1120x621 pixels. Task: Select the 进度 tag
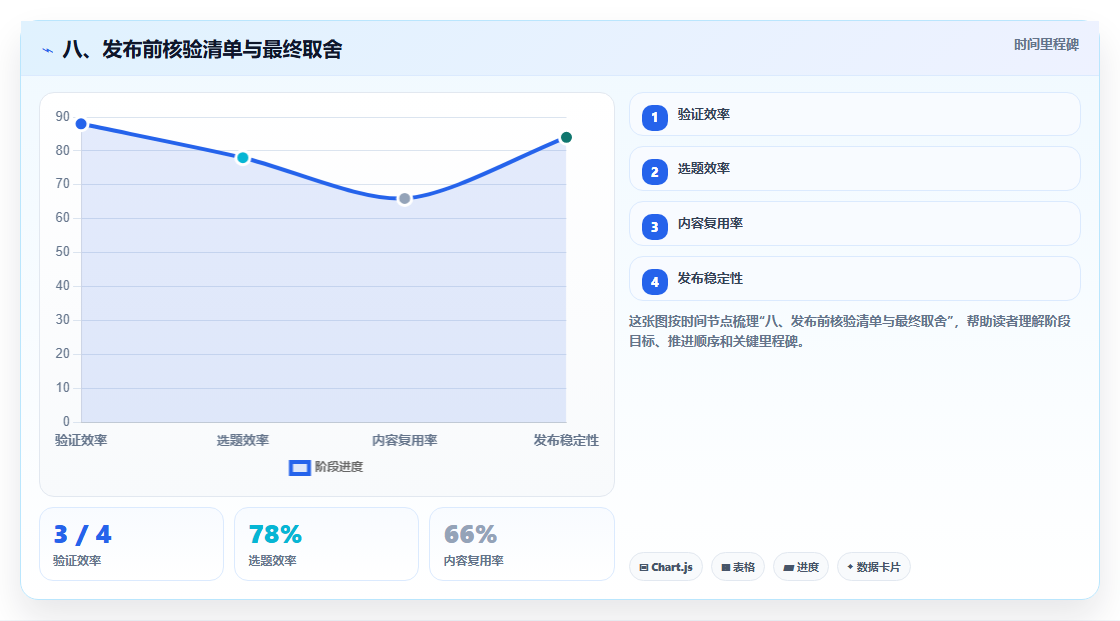(x=801, y=567)
